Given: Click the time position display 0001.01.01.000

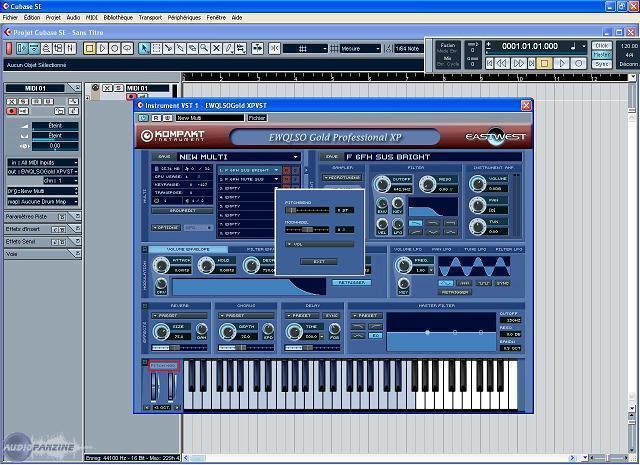Looking at the screenshot, I should 530,47.
